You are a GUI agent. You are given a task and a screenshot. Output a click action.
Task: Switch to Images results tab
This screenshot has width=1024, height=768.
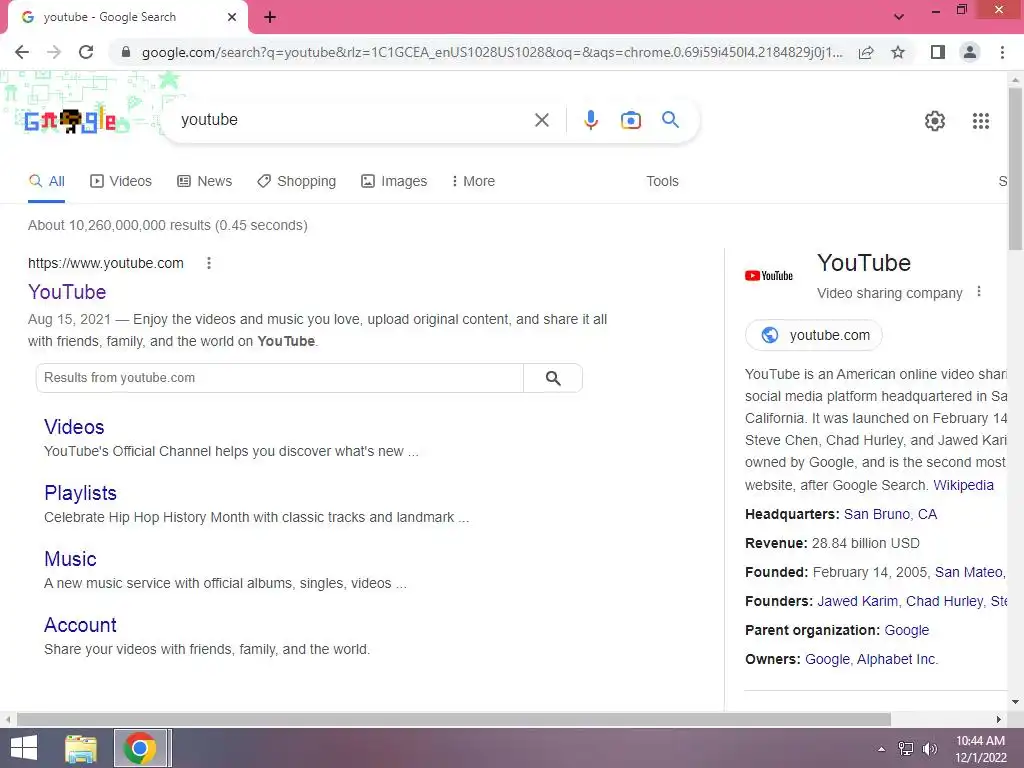click(394, 182)
